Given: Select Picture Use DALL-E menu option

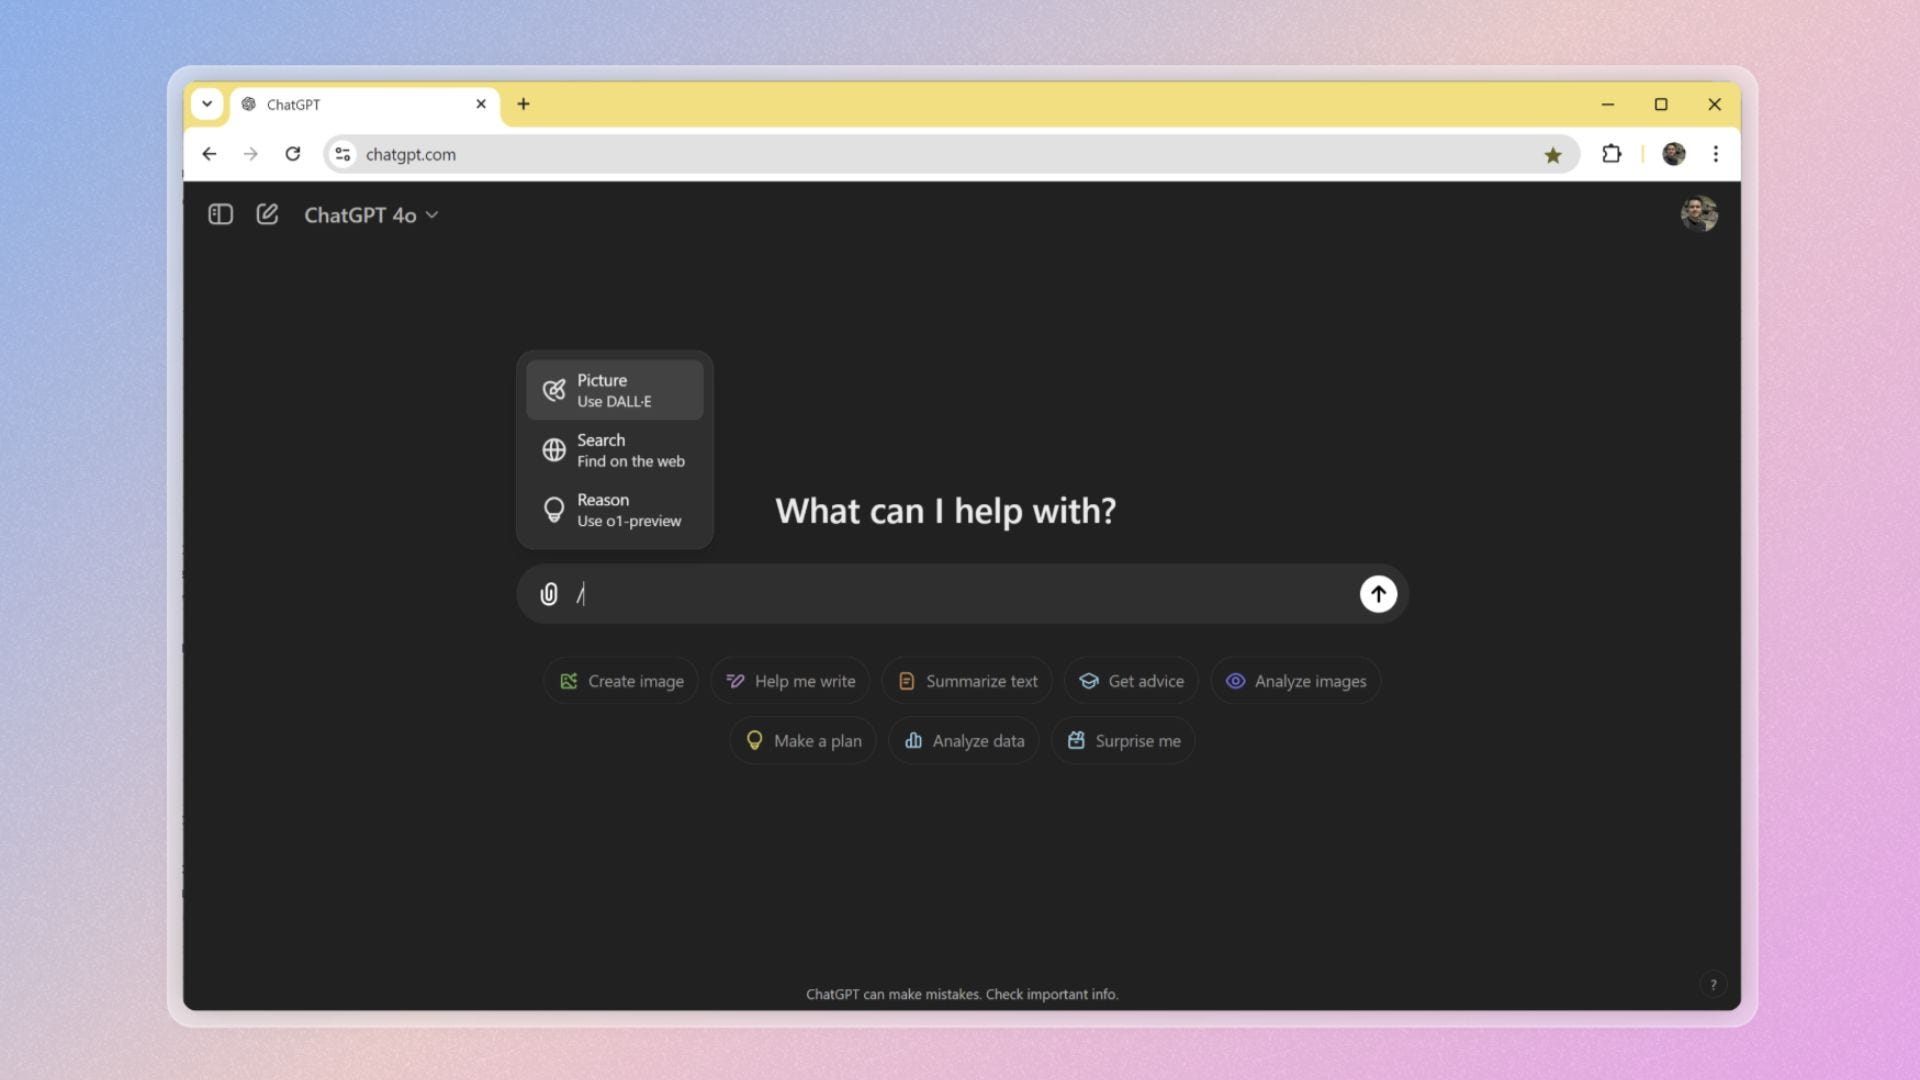Looking at the screenshot, I should (615, 390).
